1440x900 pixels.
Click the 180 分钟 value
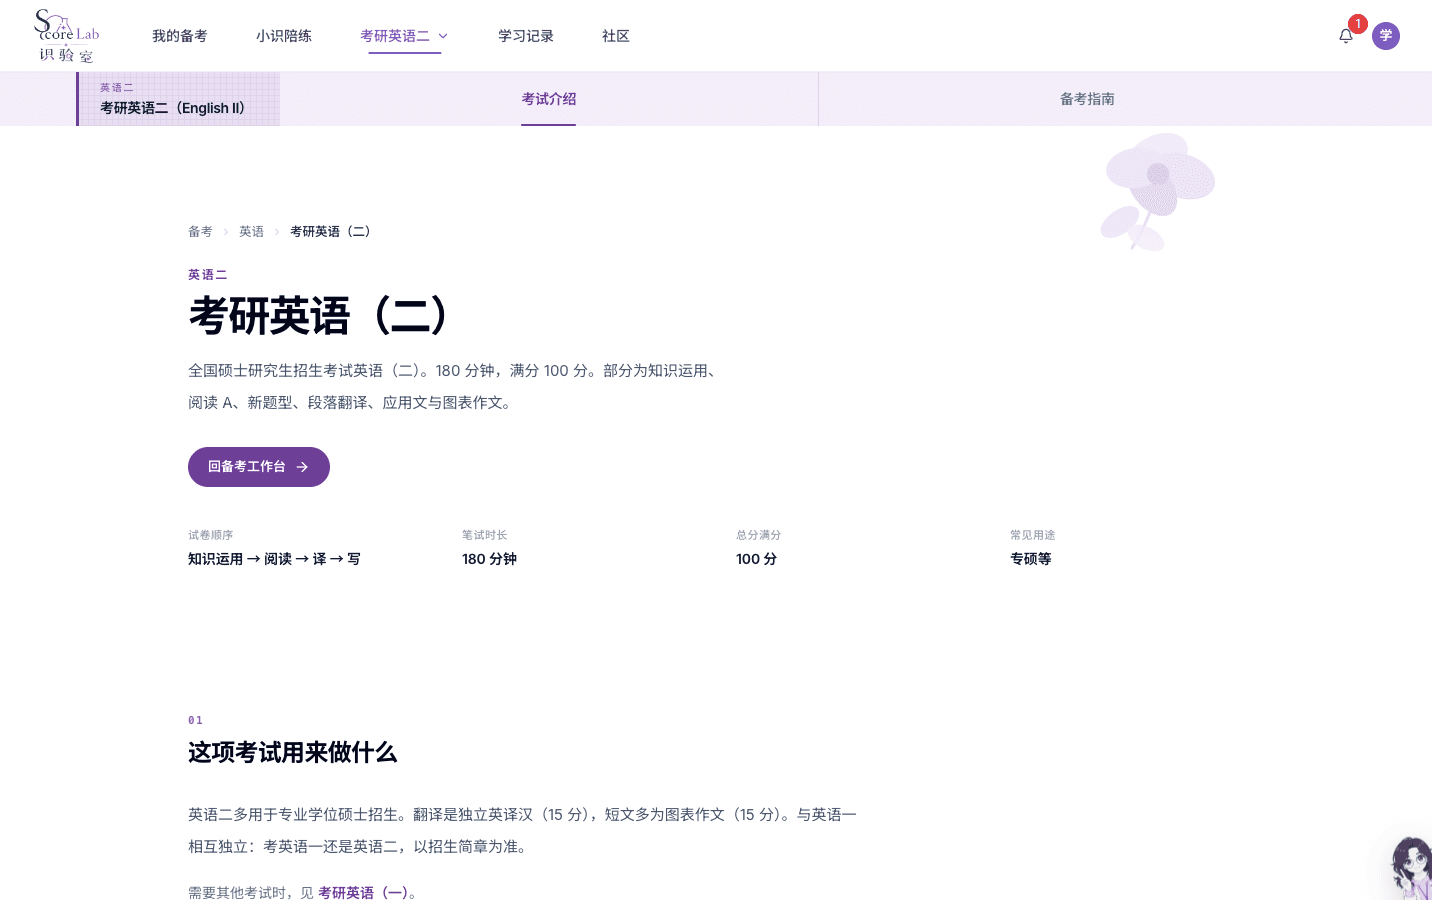(489, 559)
